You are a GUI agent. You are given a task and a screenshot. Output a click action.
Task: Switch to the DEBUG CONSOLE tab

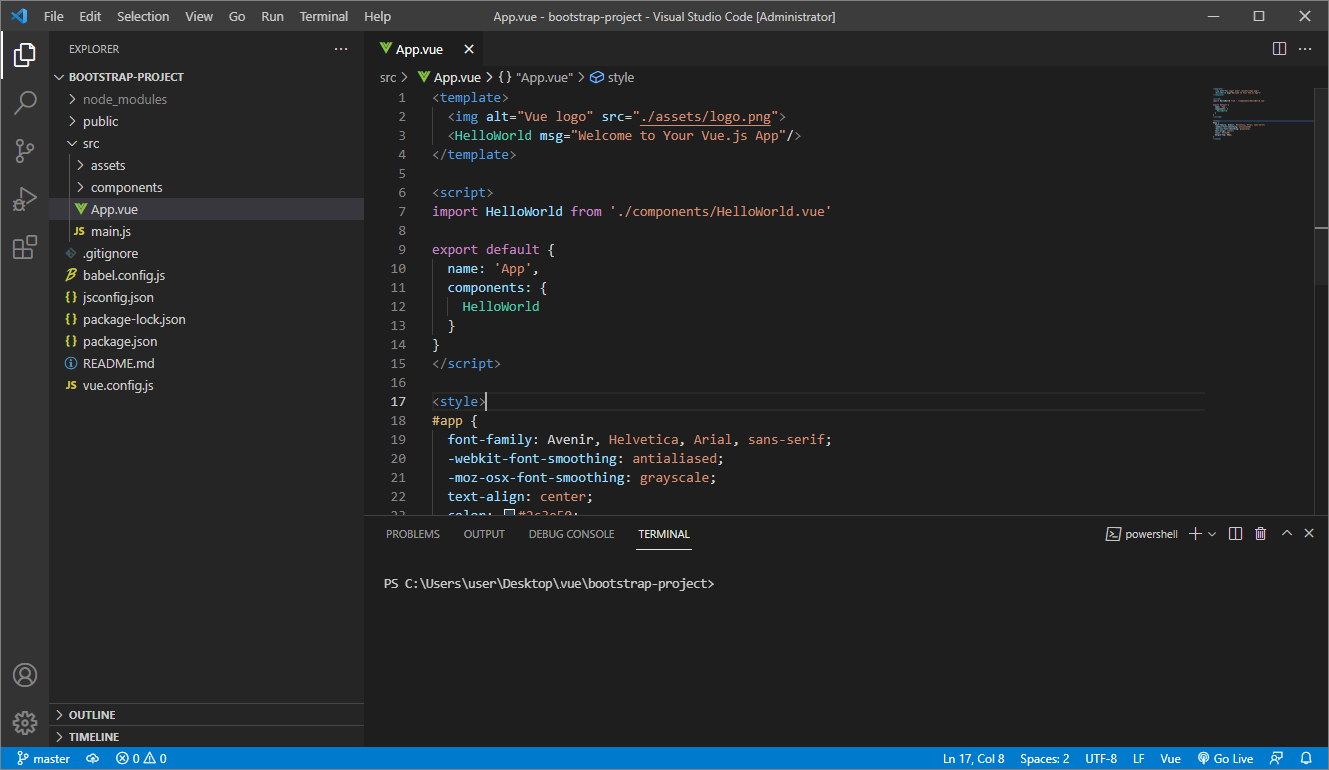click(x=571, y=534)
